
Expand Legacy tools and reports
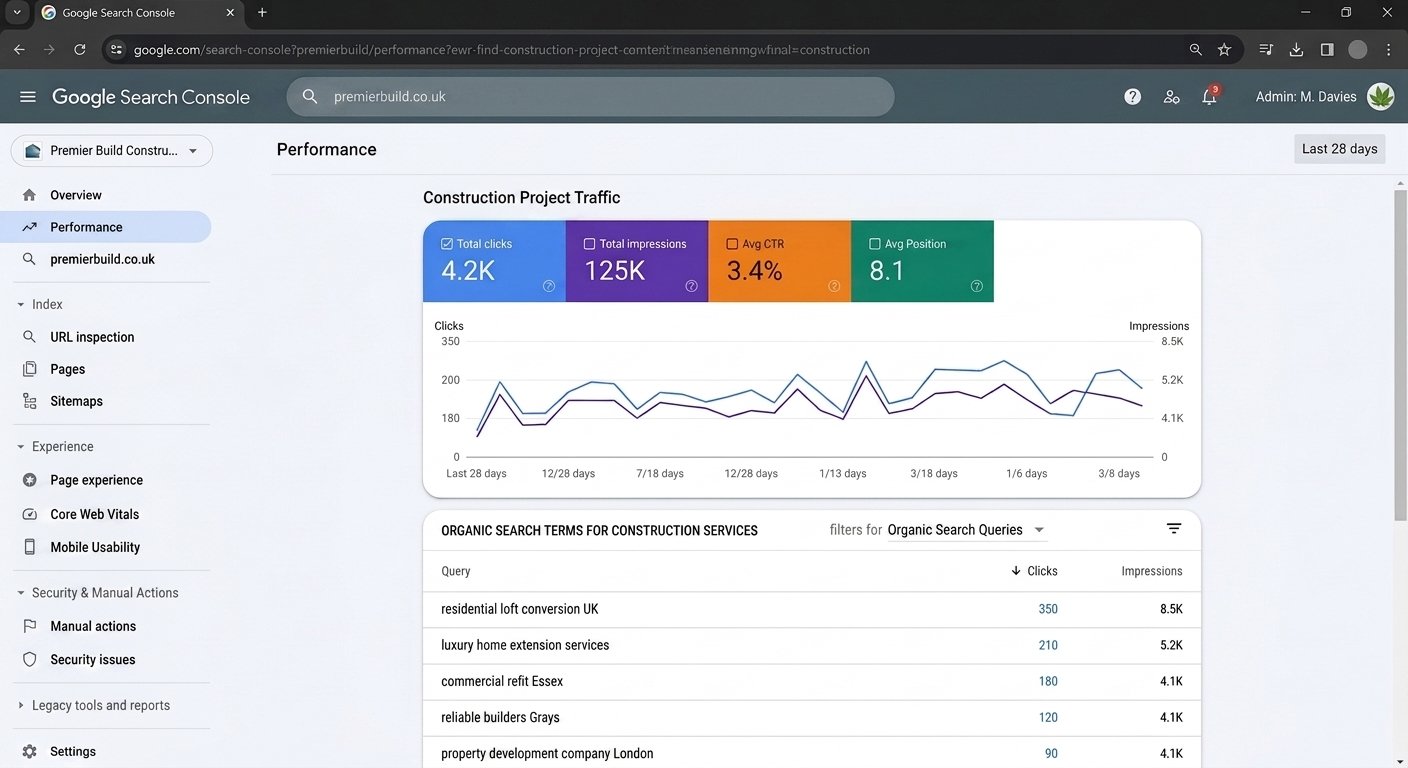tap(21, 705)
